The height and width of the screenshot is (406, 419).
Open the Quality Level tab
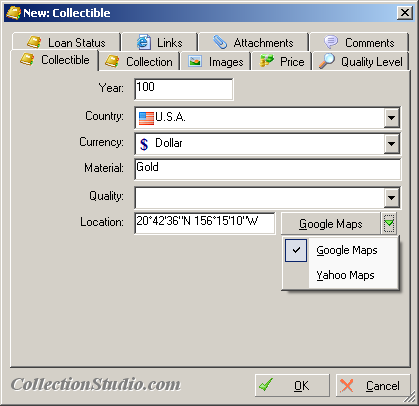pyautogui.click(x=361, y=61)
